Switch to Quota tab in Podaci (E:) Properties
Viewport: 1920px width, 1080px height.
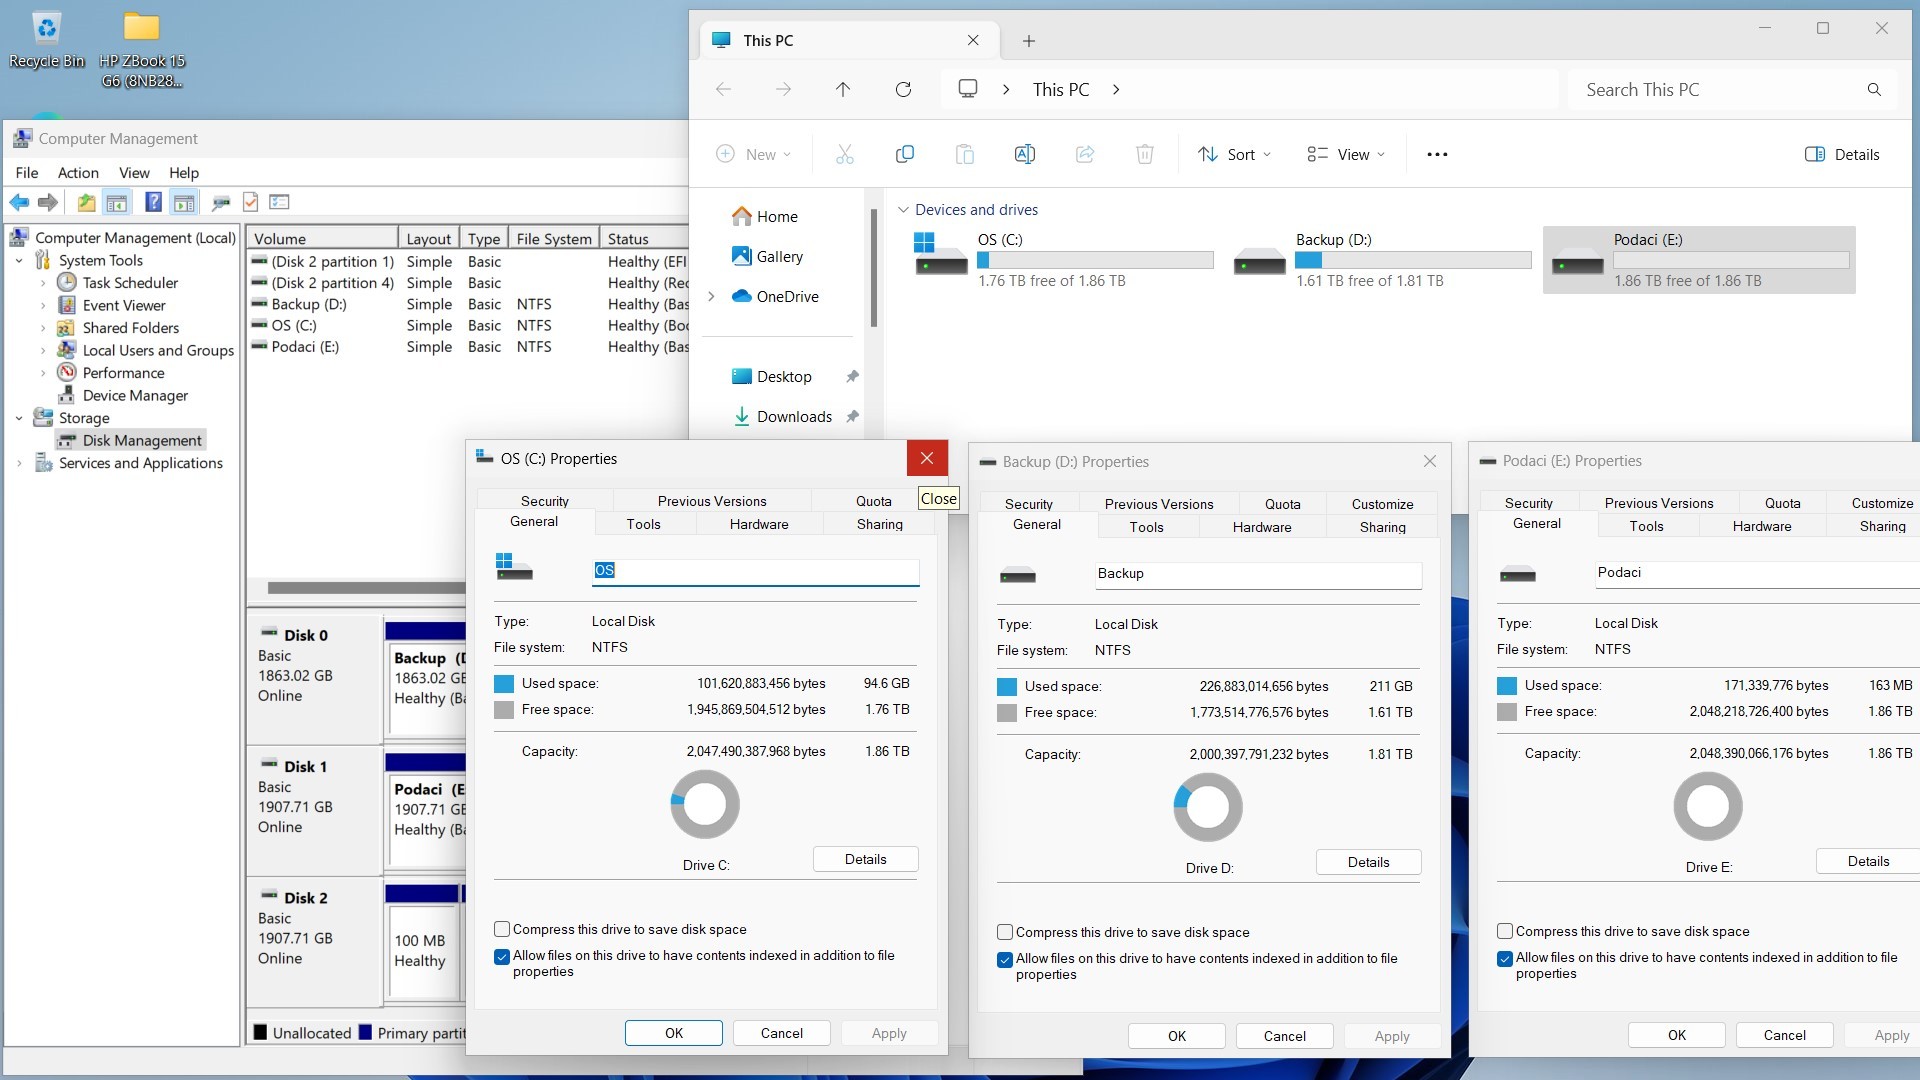[1783, 503]
